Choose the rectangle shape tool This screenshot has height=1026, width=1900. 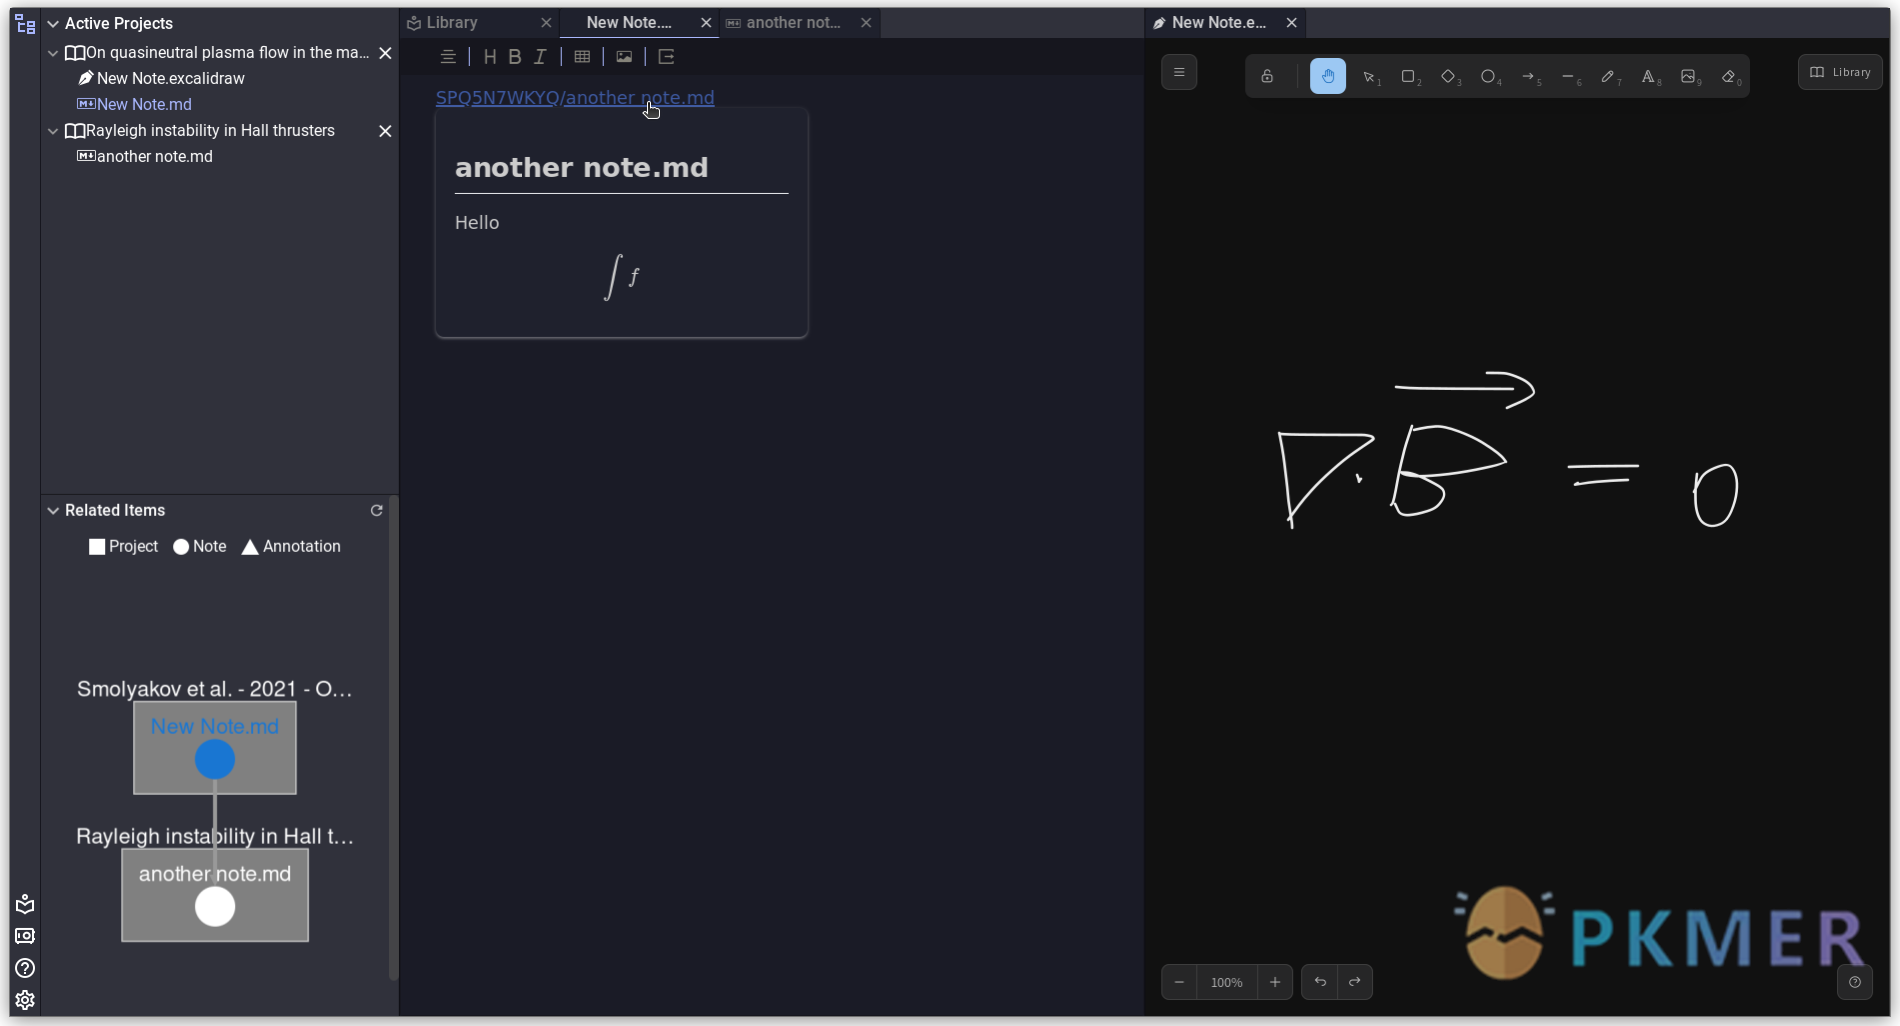(1408, 77)
